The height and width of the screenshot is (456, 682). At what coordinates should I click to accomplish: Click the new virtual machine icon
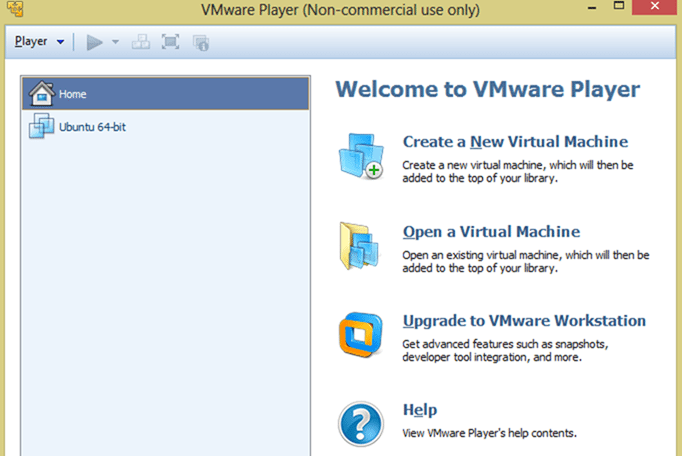tap(361, 156)
